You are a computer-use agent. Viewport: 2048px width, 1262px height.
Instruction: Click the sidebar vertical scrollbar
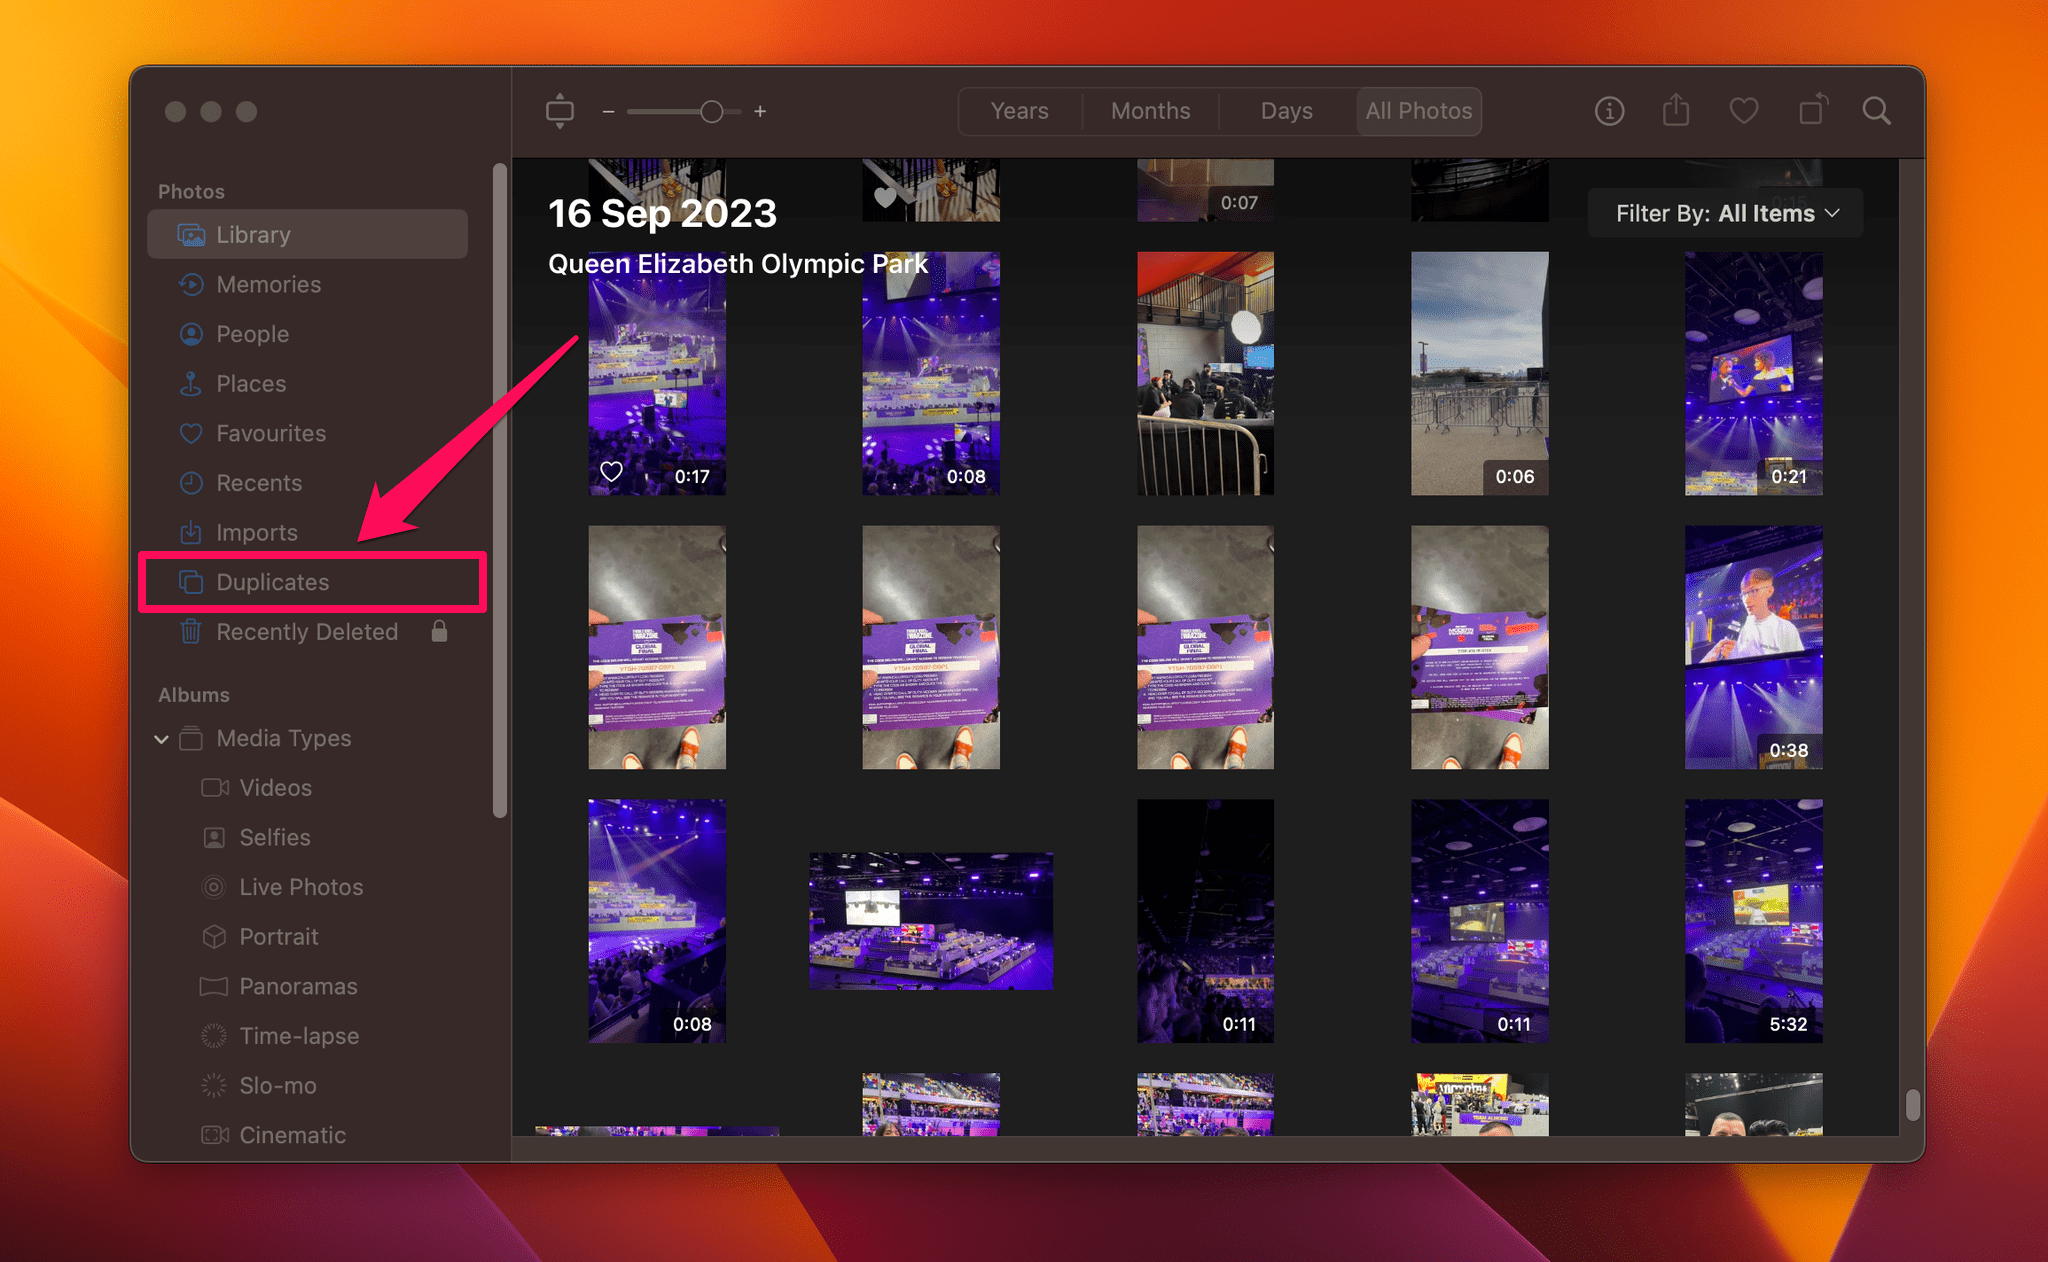(x=500, y=490)
